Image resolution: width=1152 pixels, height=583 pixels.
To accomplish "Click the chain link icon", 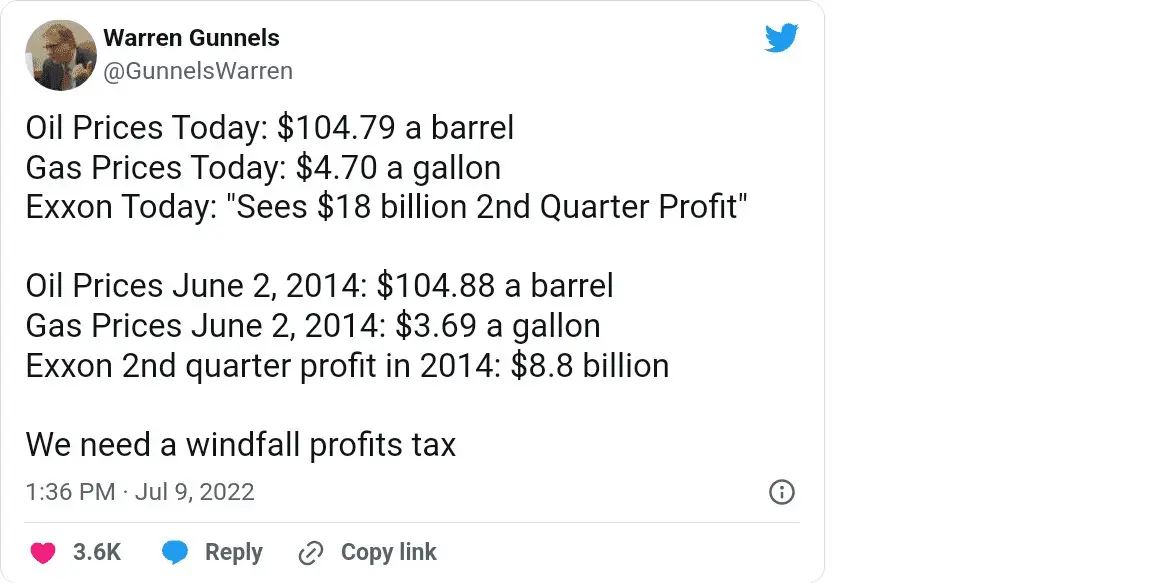I will 312,553.
